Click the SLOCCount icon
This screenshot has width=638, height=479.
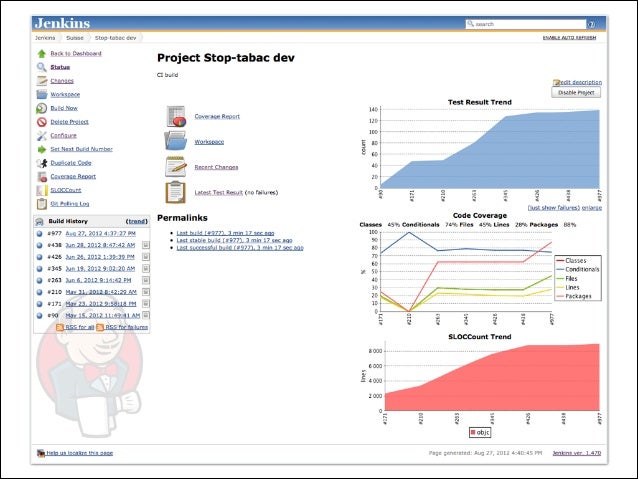pos(42,190)
